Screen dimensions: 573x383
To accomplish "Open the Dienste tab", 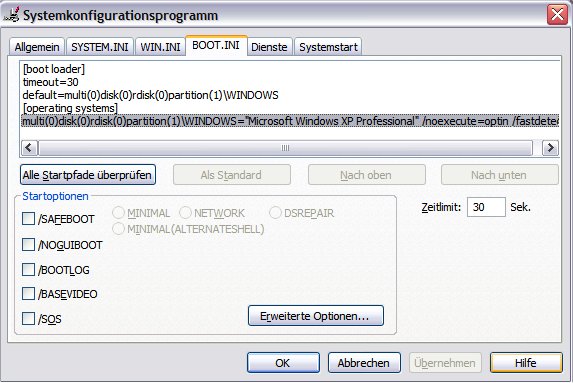I will pyautogui.click(x=269, y=47).
